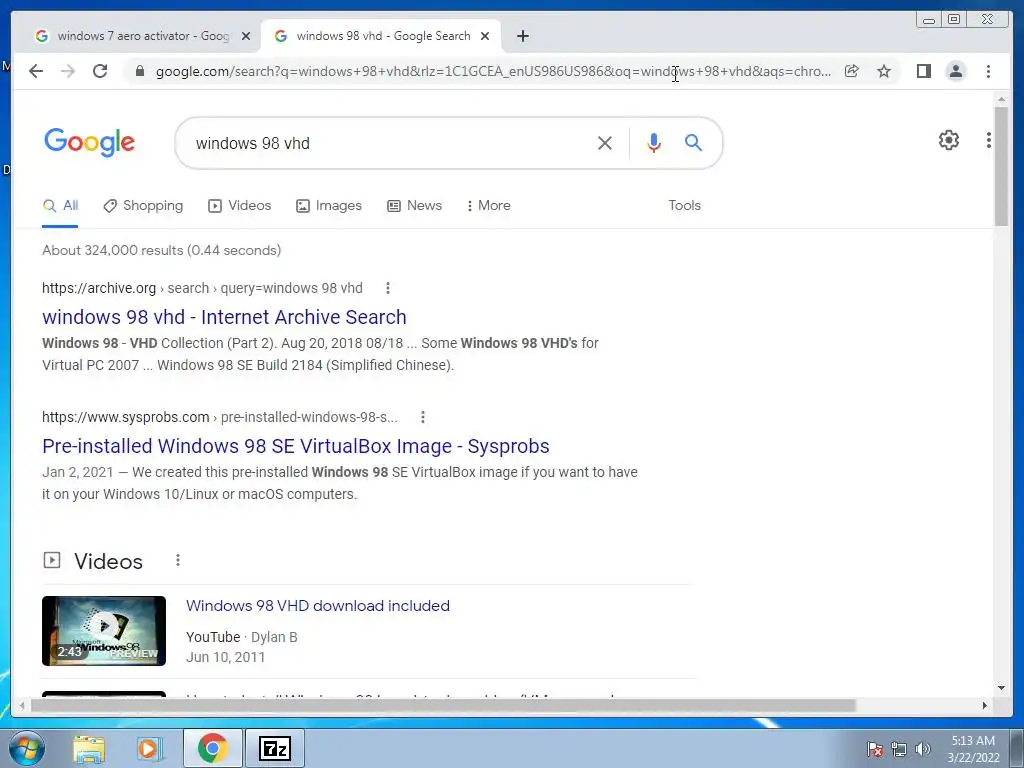Open the Windows Start orb
The width and height of the screenshot is (1024, 768).
27,748
